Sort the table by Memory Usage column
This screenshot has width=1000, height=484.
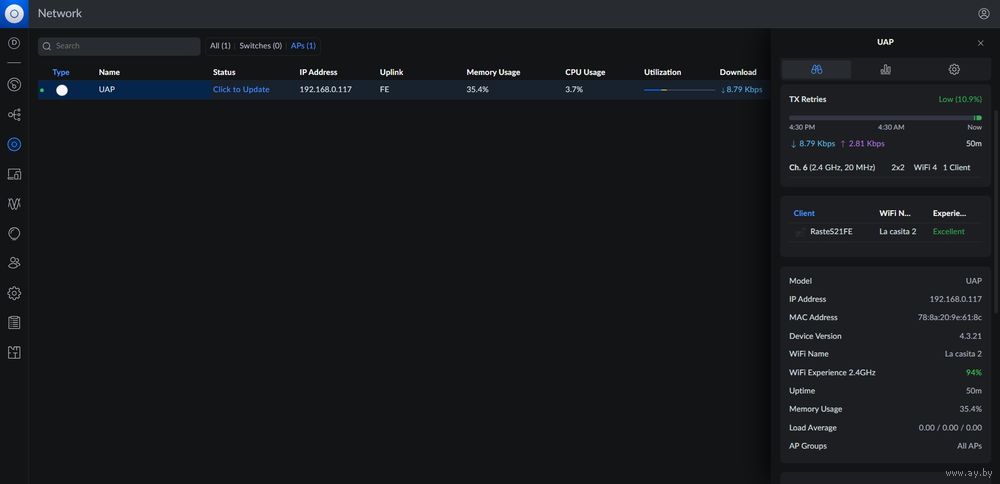click(x=493, y=72)
